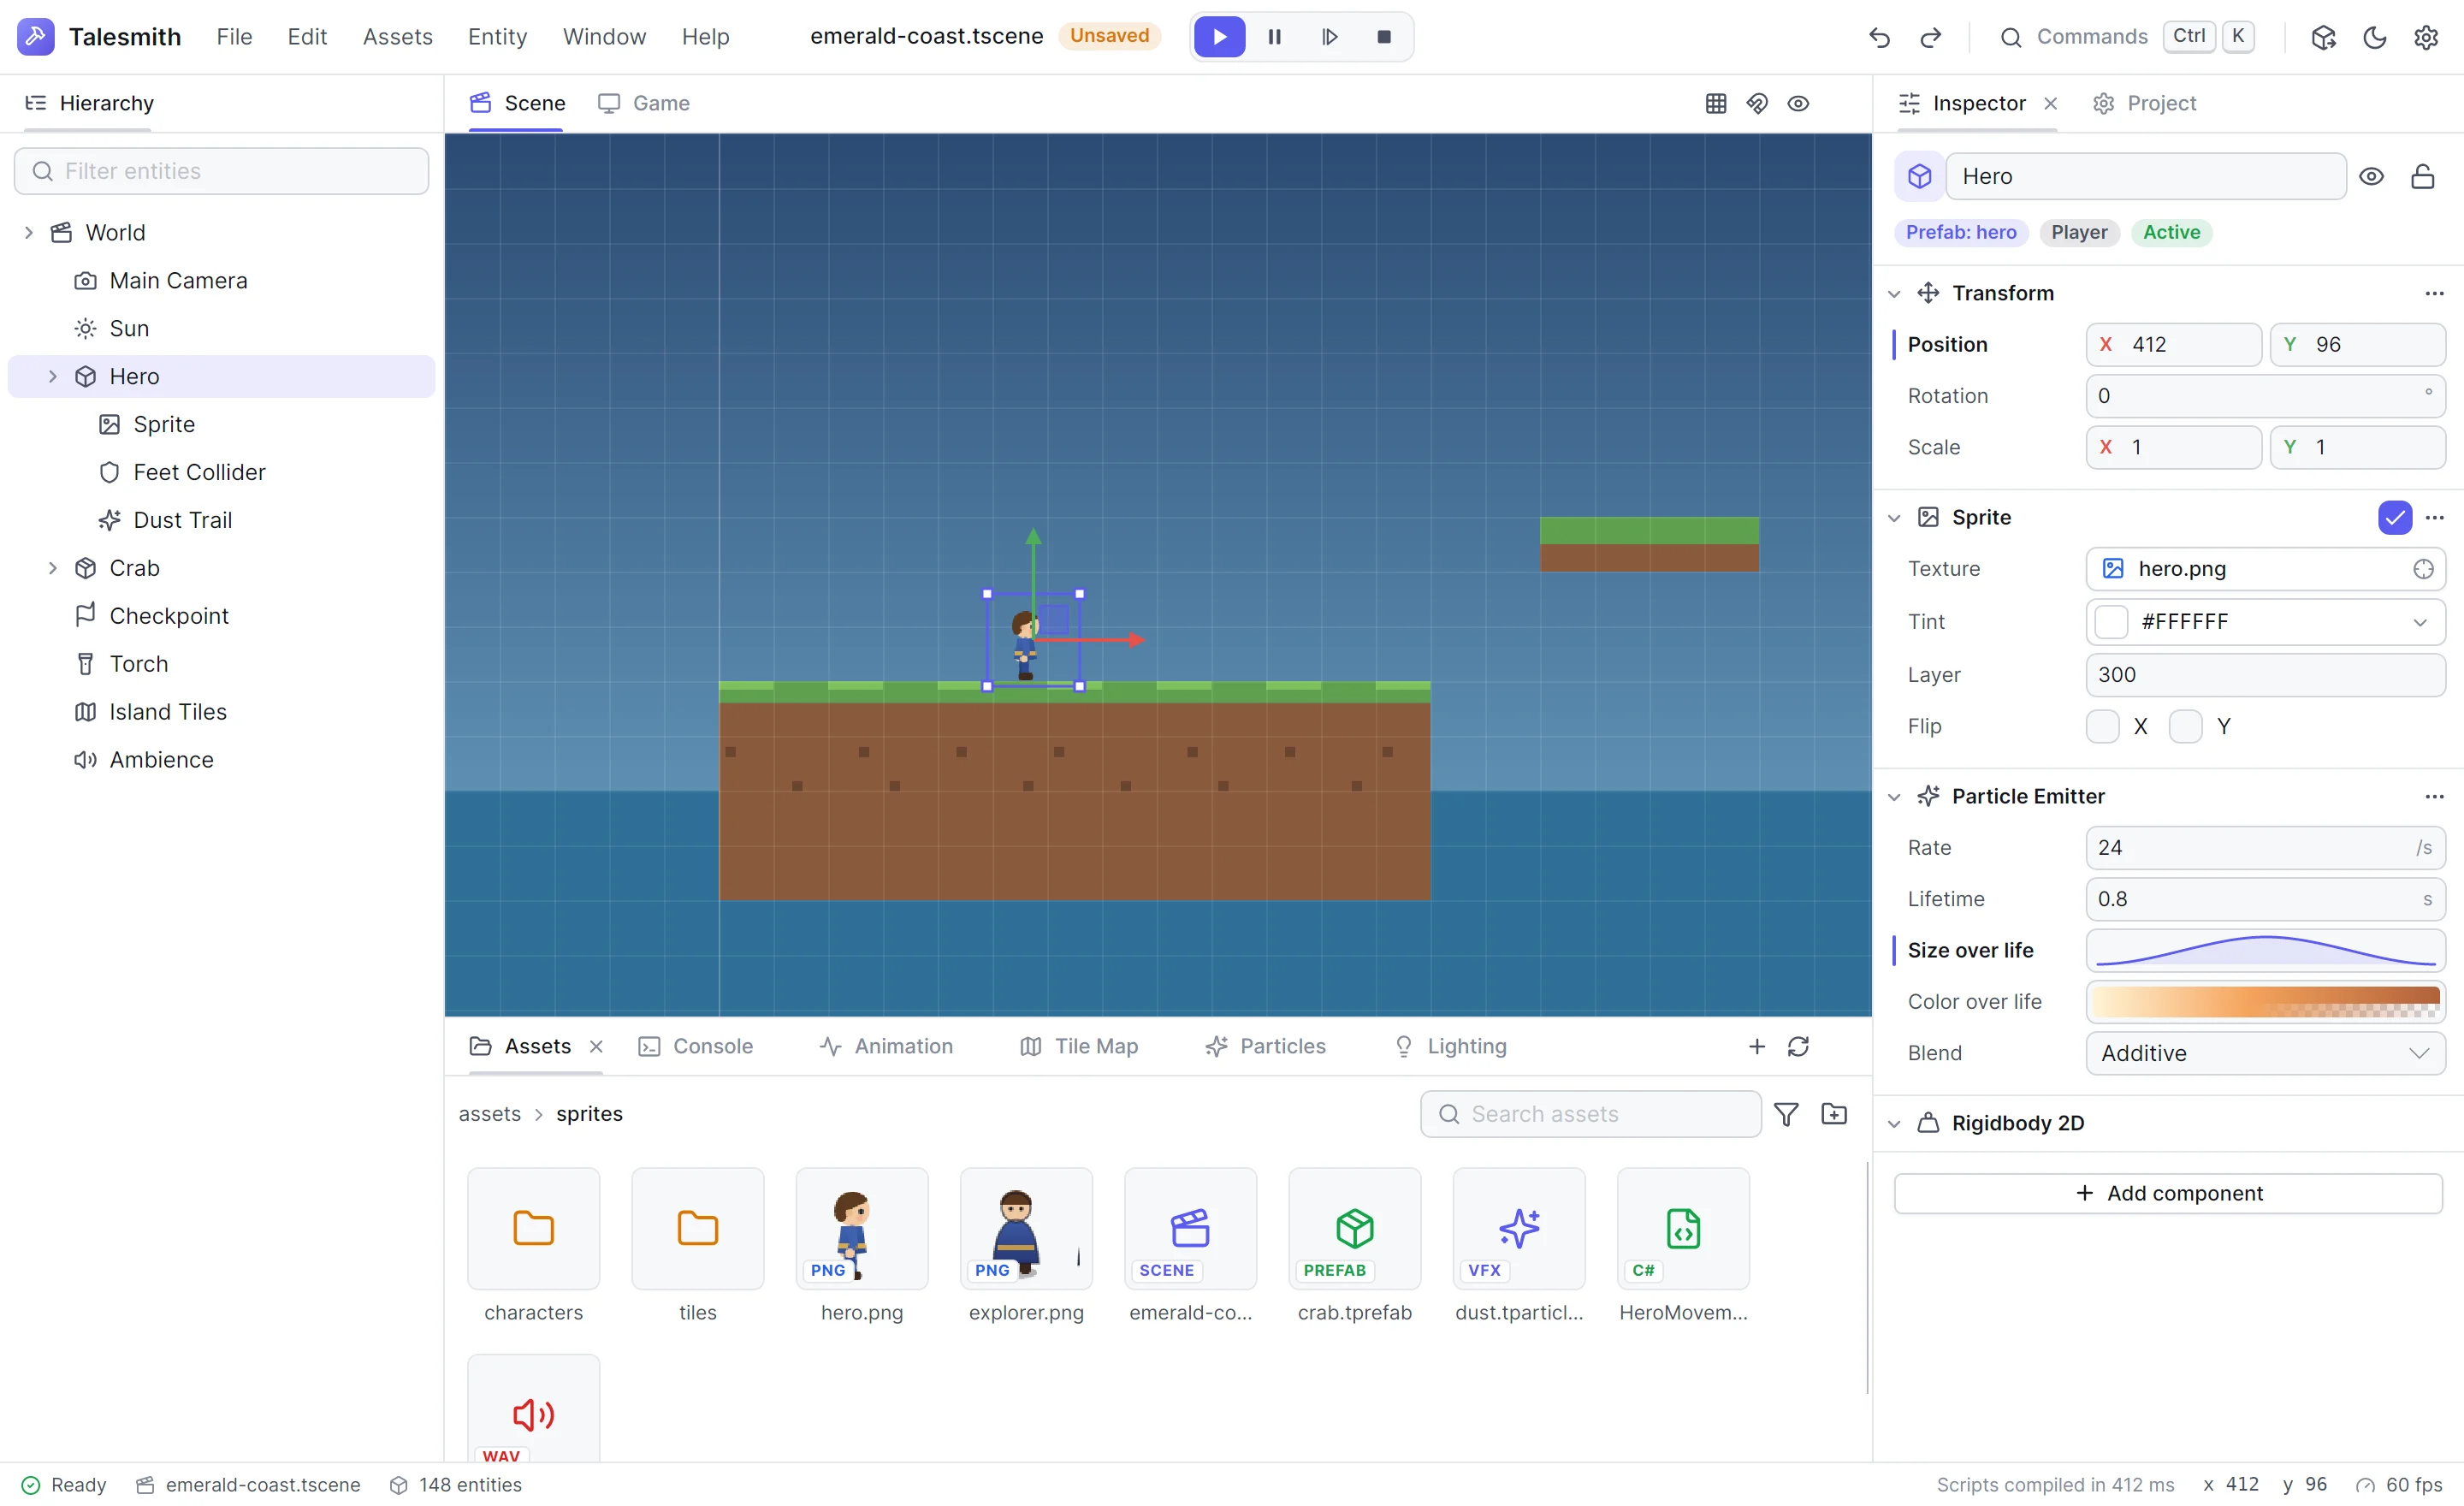Switch to the Project tab
The width and height of the screenshot is (2464, 1506).
coord(2144,103)
